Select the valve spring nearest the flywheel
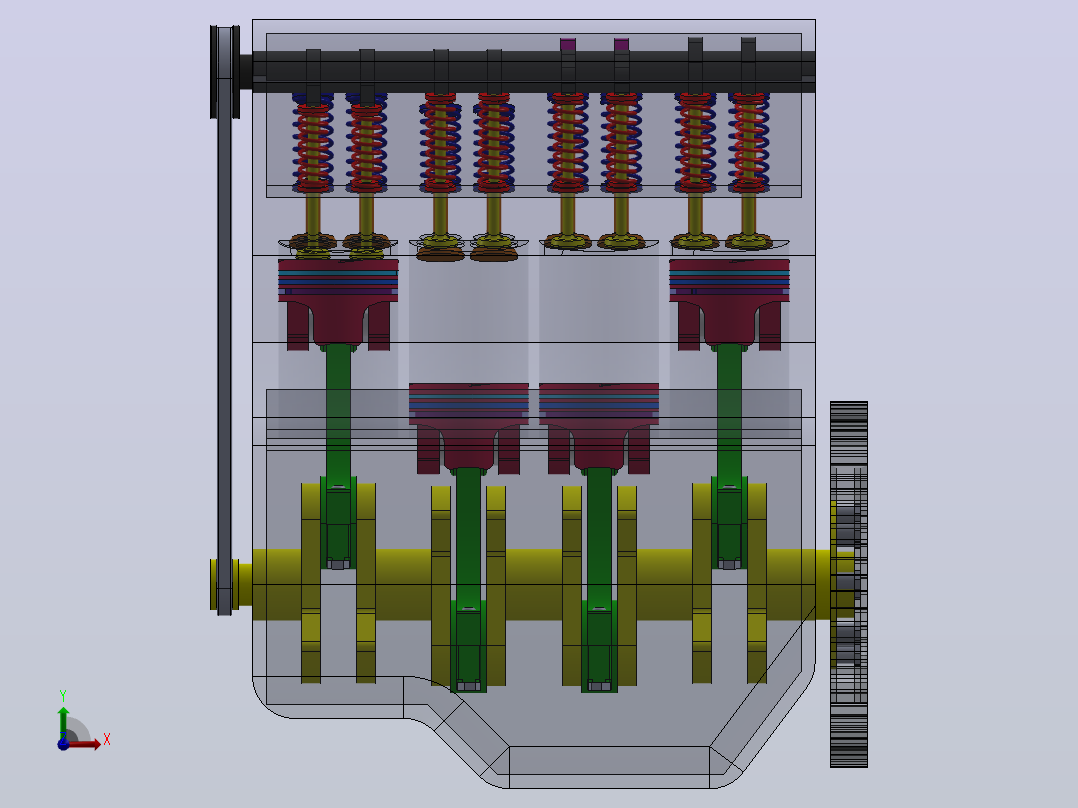 [x=749, y=143]
